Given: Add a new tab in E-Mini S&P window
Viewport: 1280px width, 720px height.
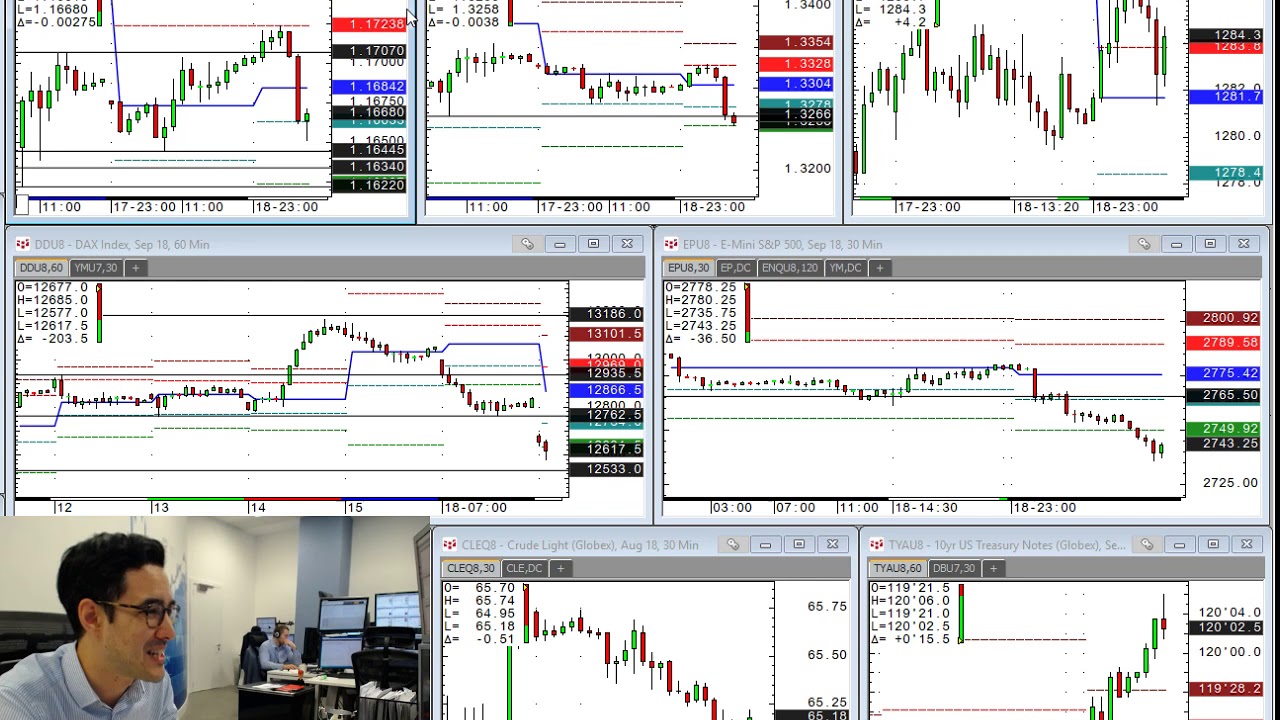Looking at the screenshot, I should [x=879, y=268].
